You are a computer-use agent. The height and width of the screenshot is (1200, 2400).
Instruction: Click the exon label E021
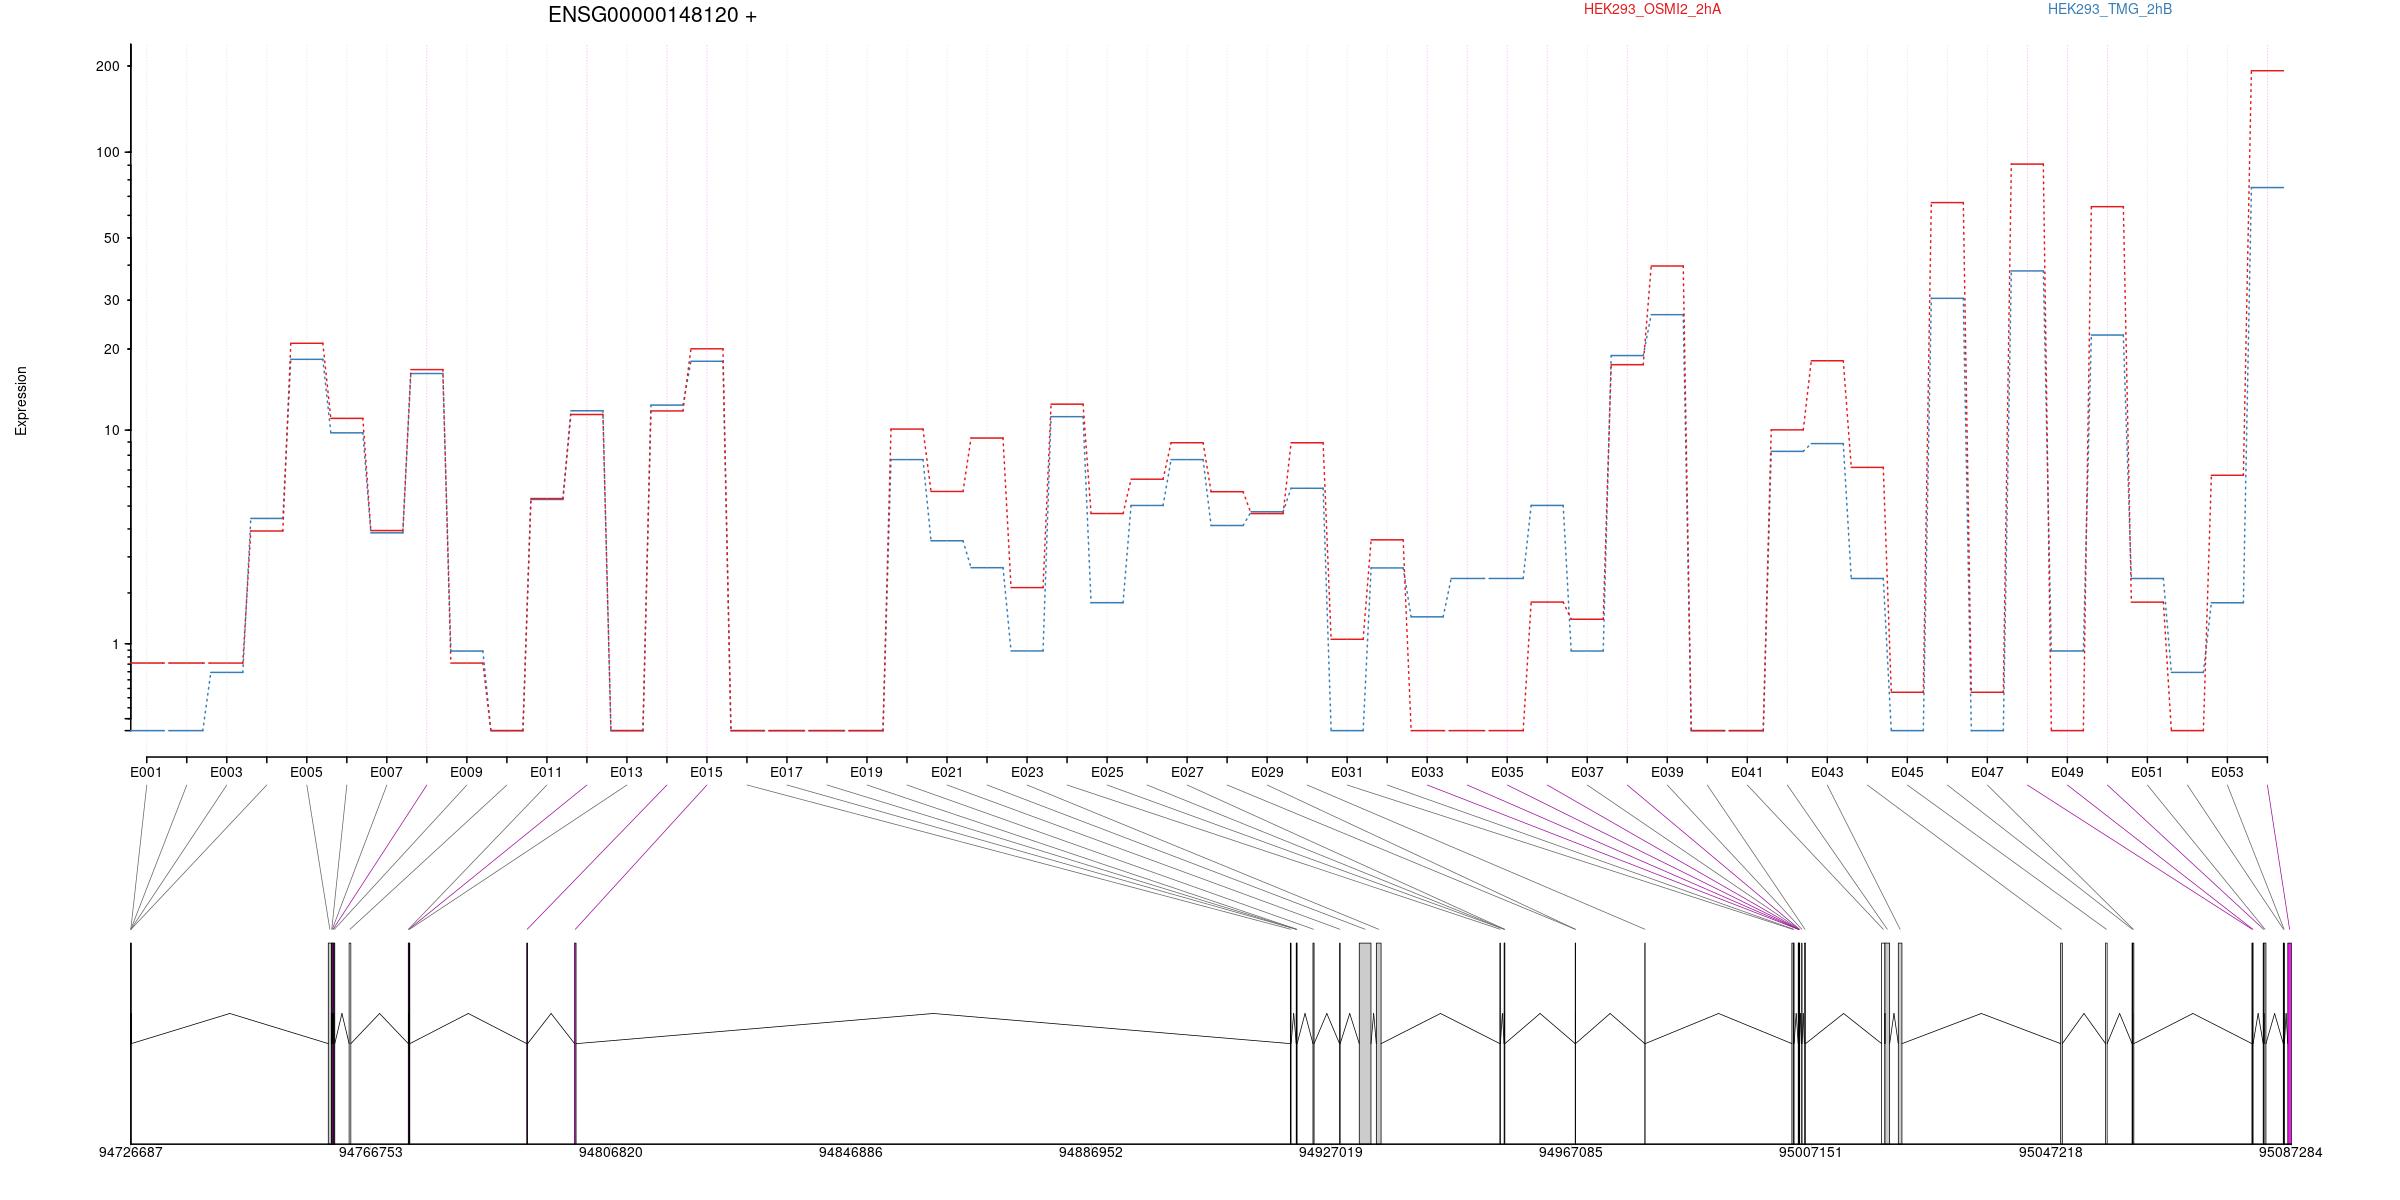click(947, 772)
